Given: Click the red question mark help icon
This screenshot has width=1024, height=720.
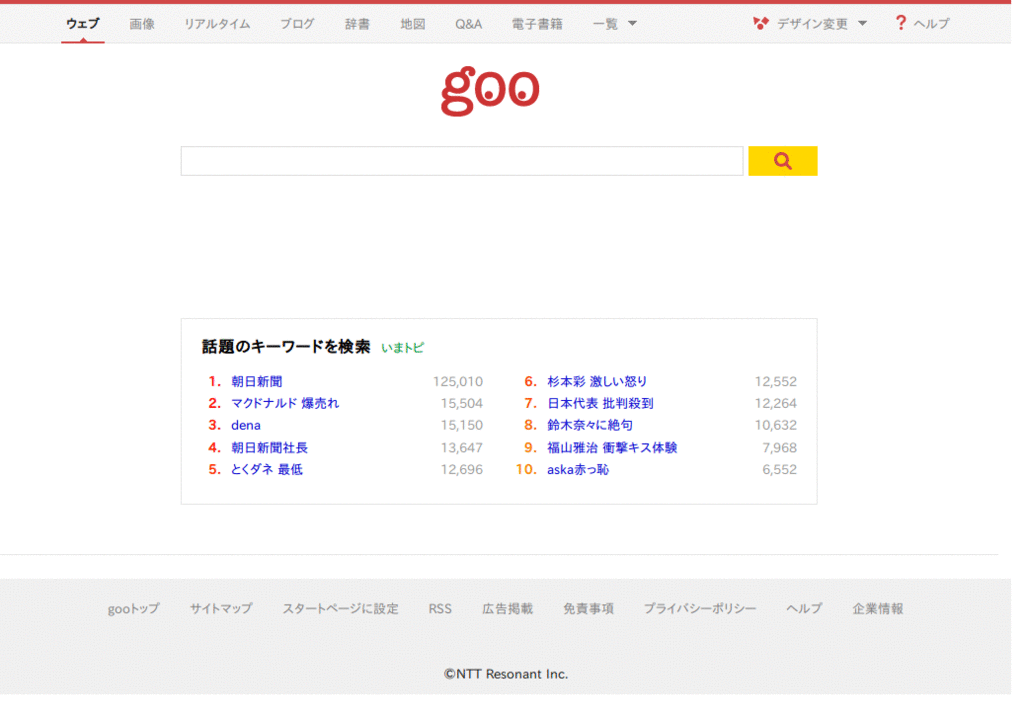Looking at the screenshot, I should (x=901, y=23).
